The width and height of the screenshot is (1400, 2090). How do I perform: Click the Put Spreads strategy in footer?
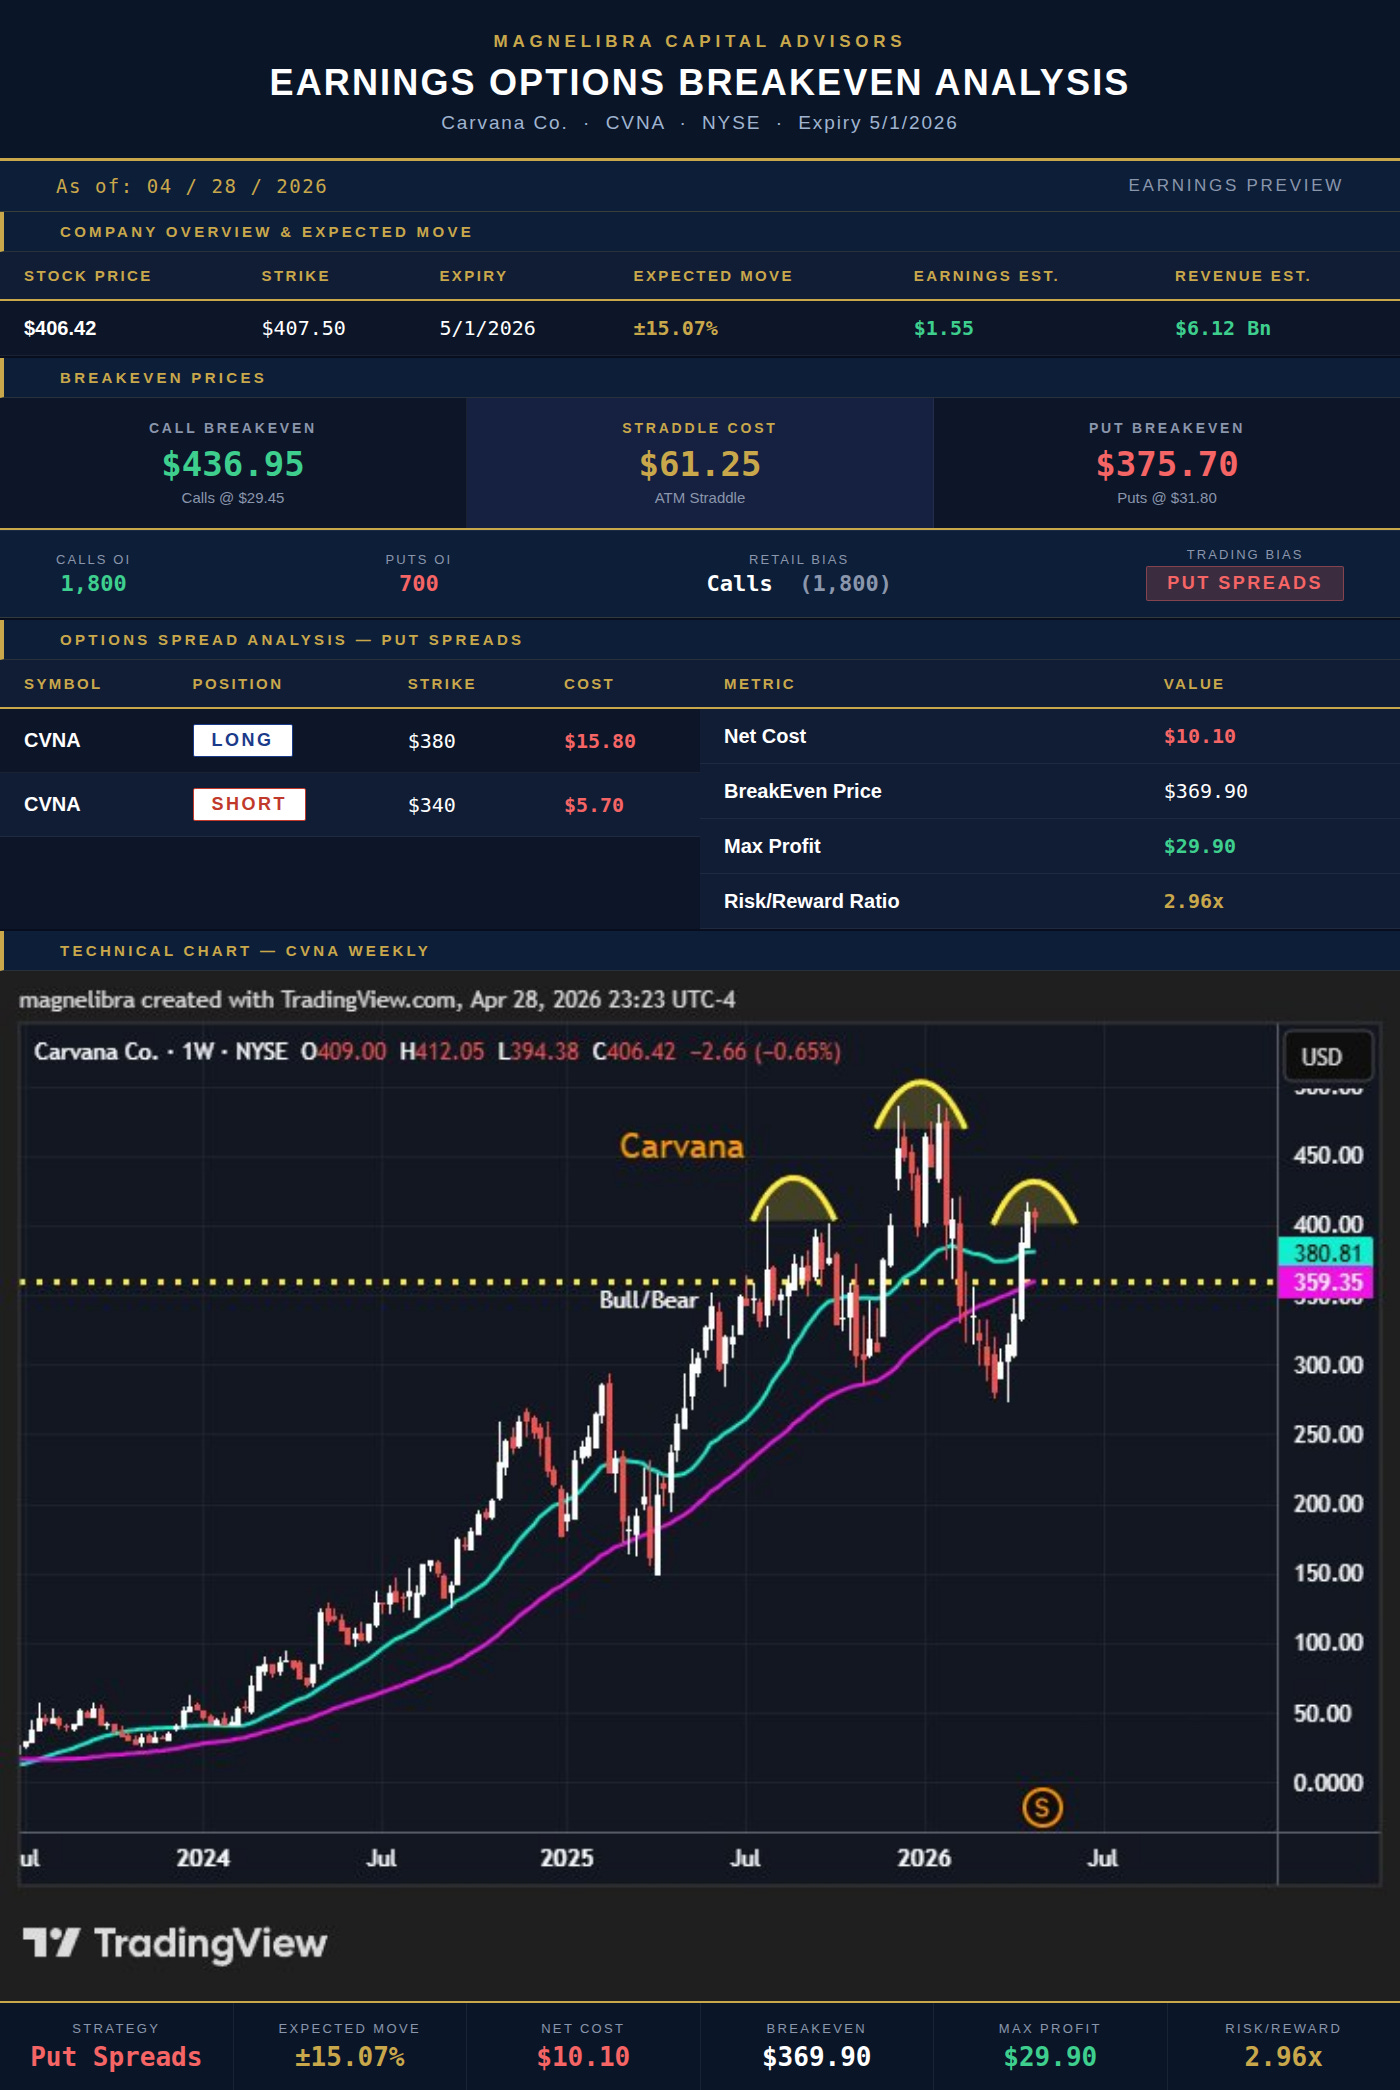point(116,2057)
